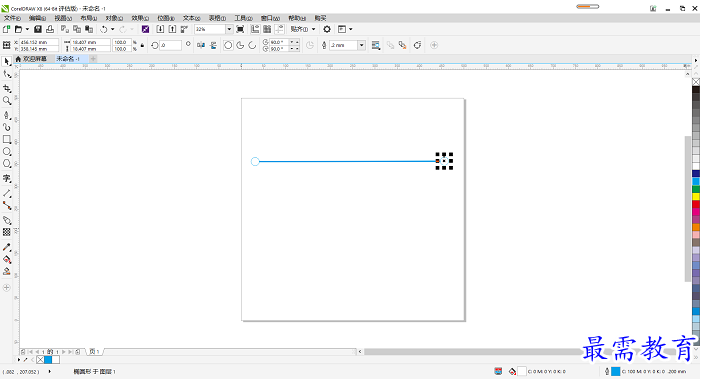
Task: Select the Ellipse tool
Action: click(7, 151)
